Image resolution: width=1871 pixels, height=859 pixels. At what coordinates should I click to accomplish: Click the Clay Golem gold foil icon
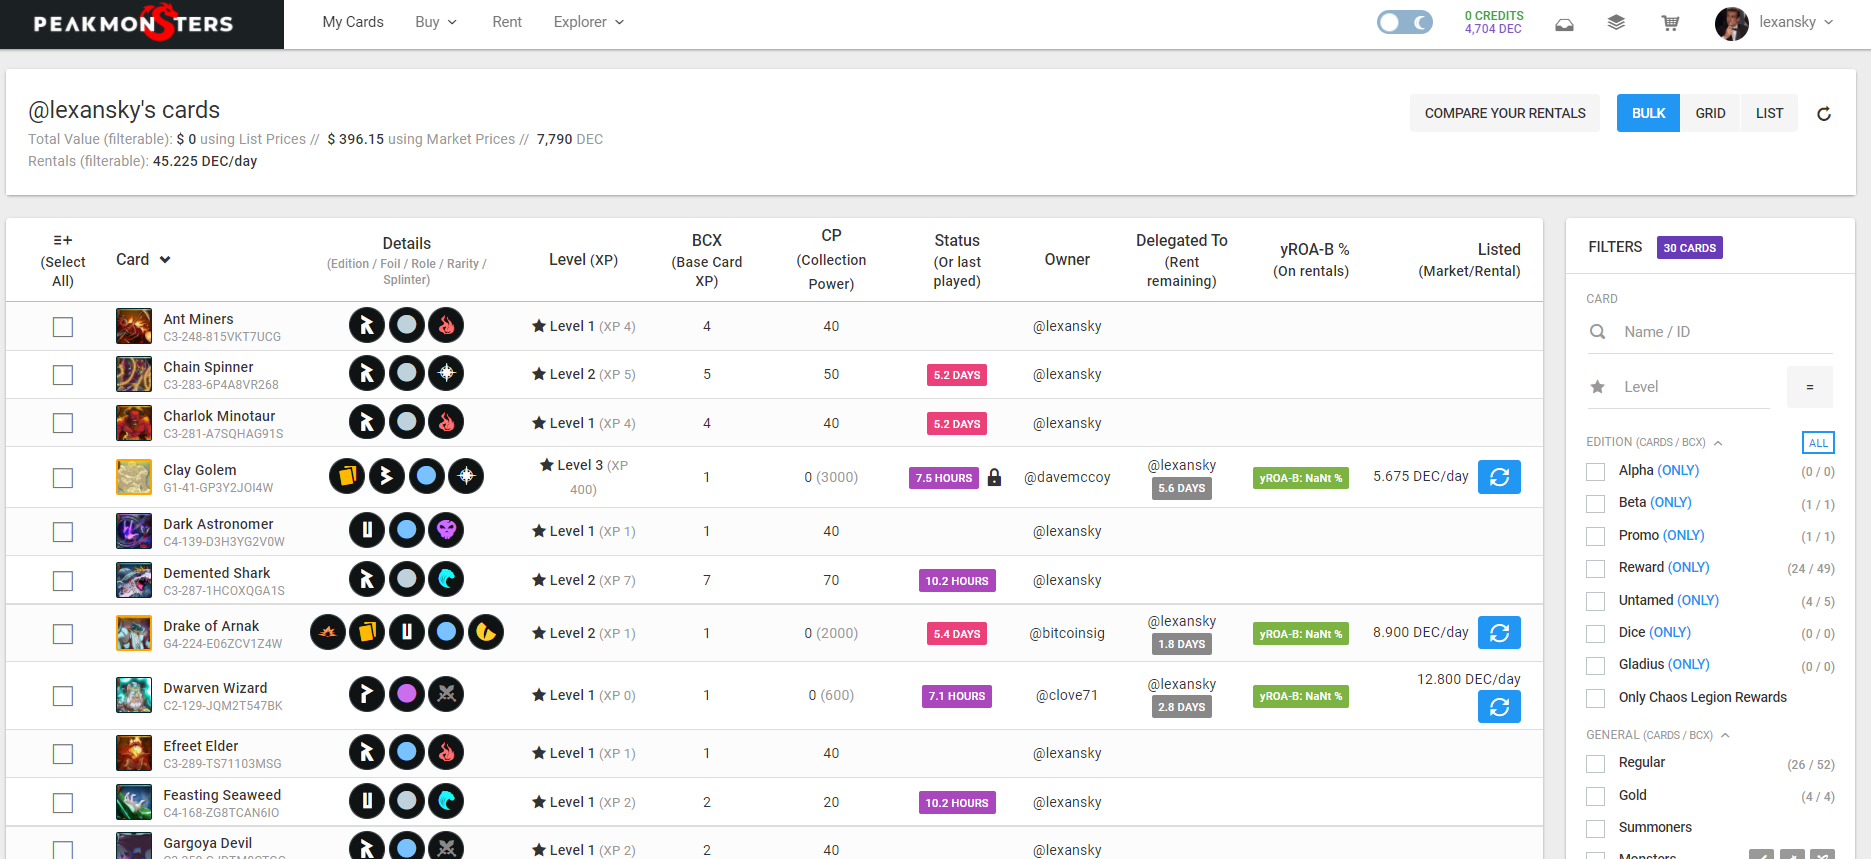347,476
